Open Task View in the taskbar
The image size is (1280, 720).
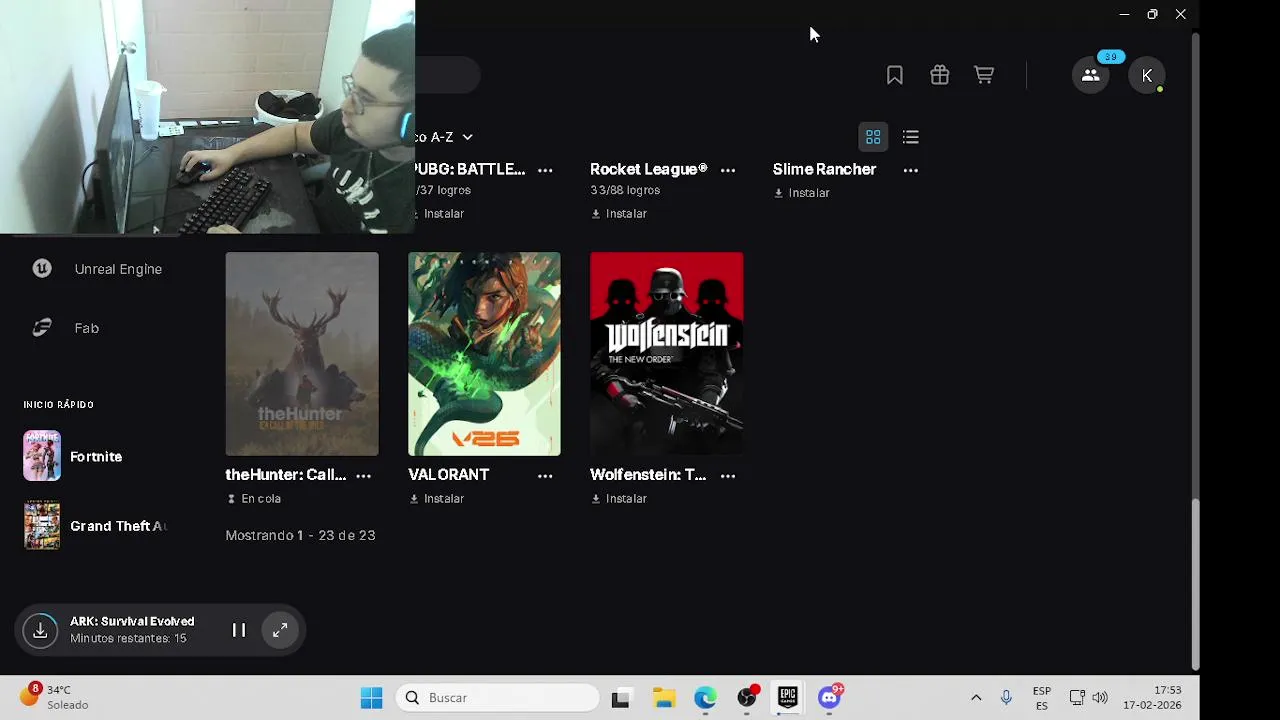point(620,698)
